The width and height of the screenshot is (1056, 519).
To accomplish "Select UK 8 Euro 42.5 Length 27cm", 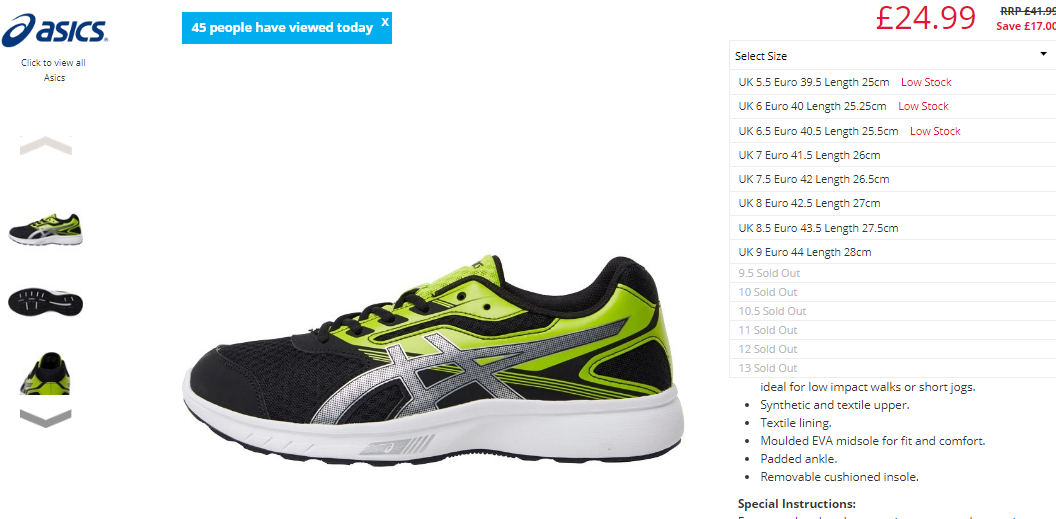I will tap(892, 203).
